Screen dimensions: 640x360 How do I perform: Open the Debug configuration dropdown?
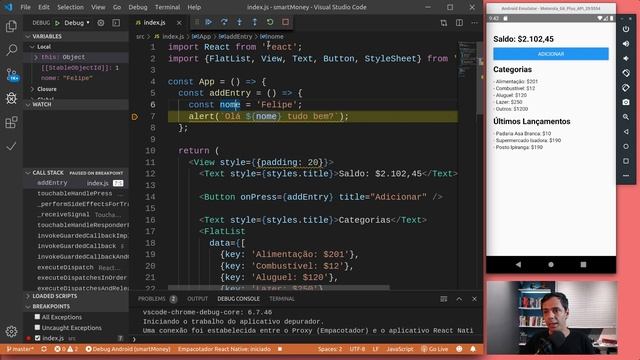click(77, 23)
